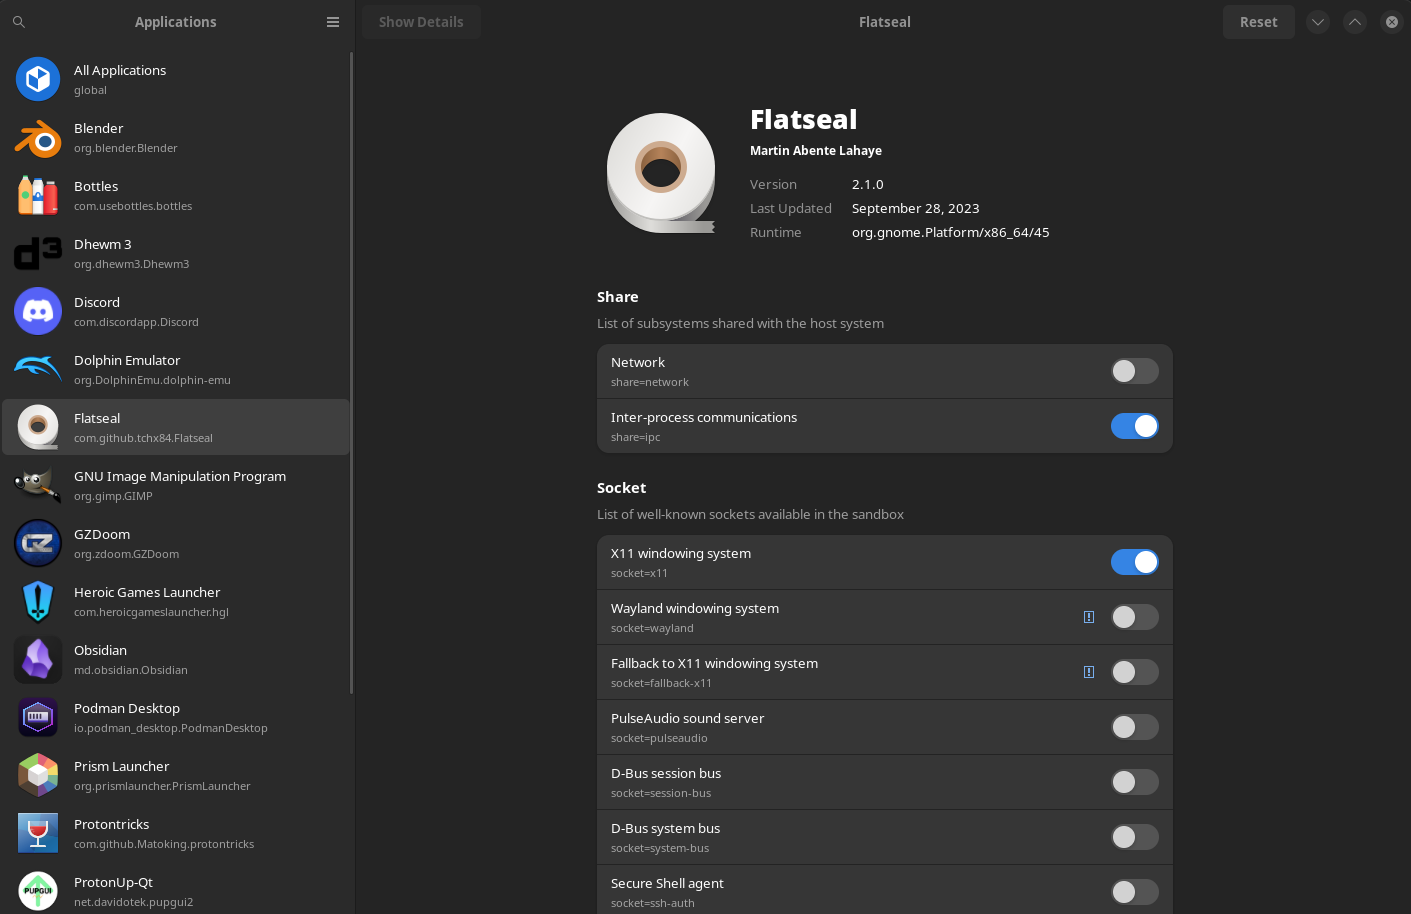Click the GZDoom app icon
1411x914 pixels.
point(38,543)
